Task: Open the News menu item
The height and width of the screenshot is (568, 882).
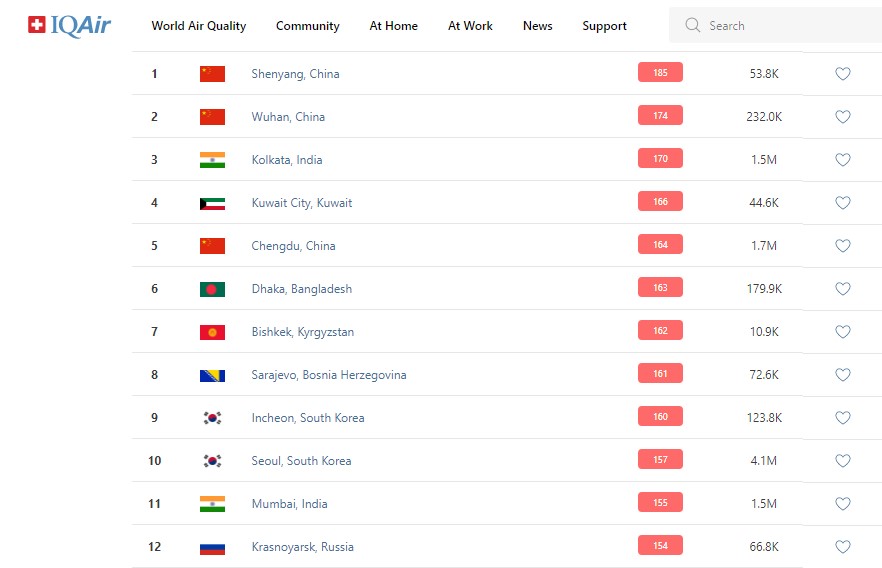Action: click(x=537, y=26)
